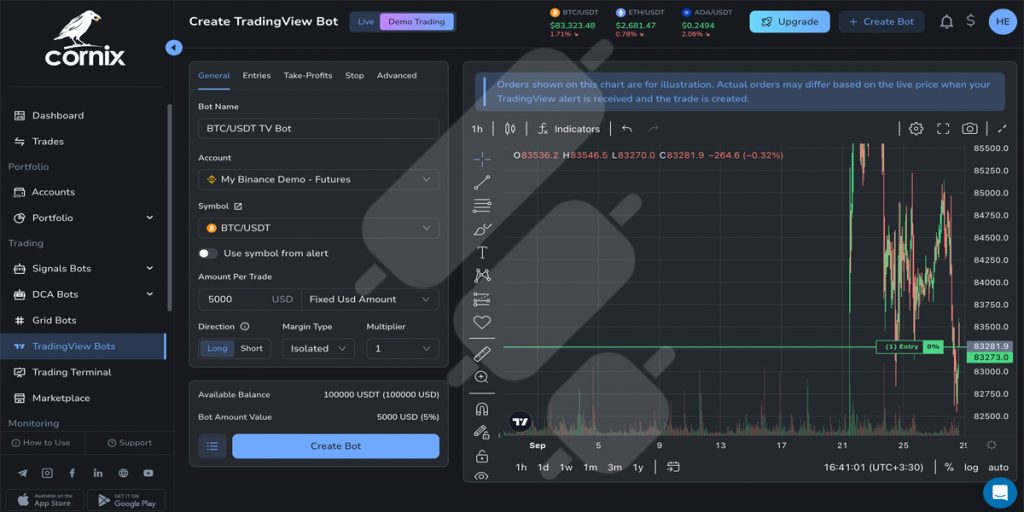Show Direction info tooltip icon
Screen dimensions: 1024x512
pyautogui.click(x=245, y=327)
